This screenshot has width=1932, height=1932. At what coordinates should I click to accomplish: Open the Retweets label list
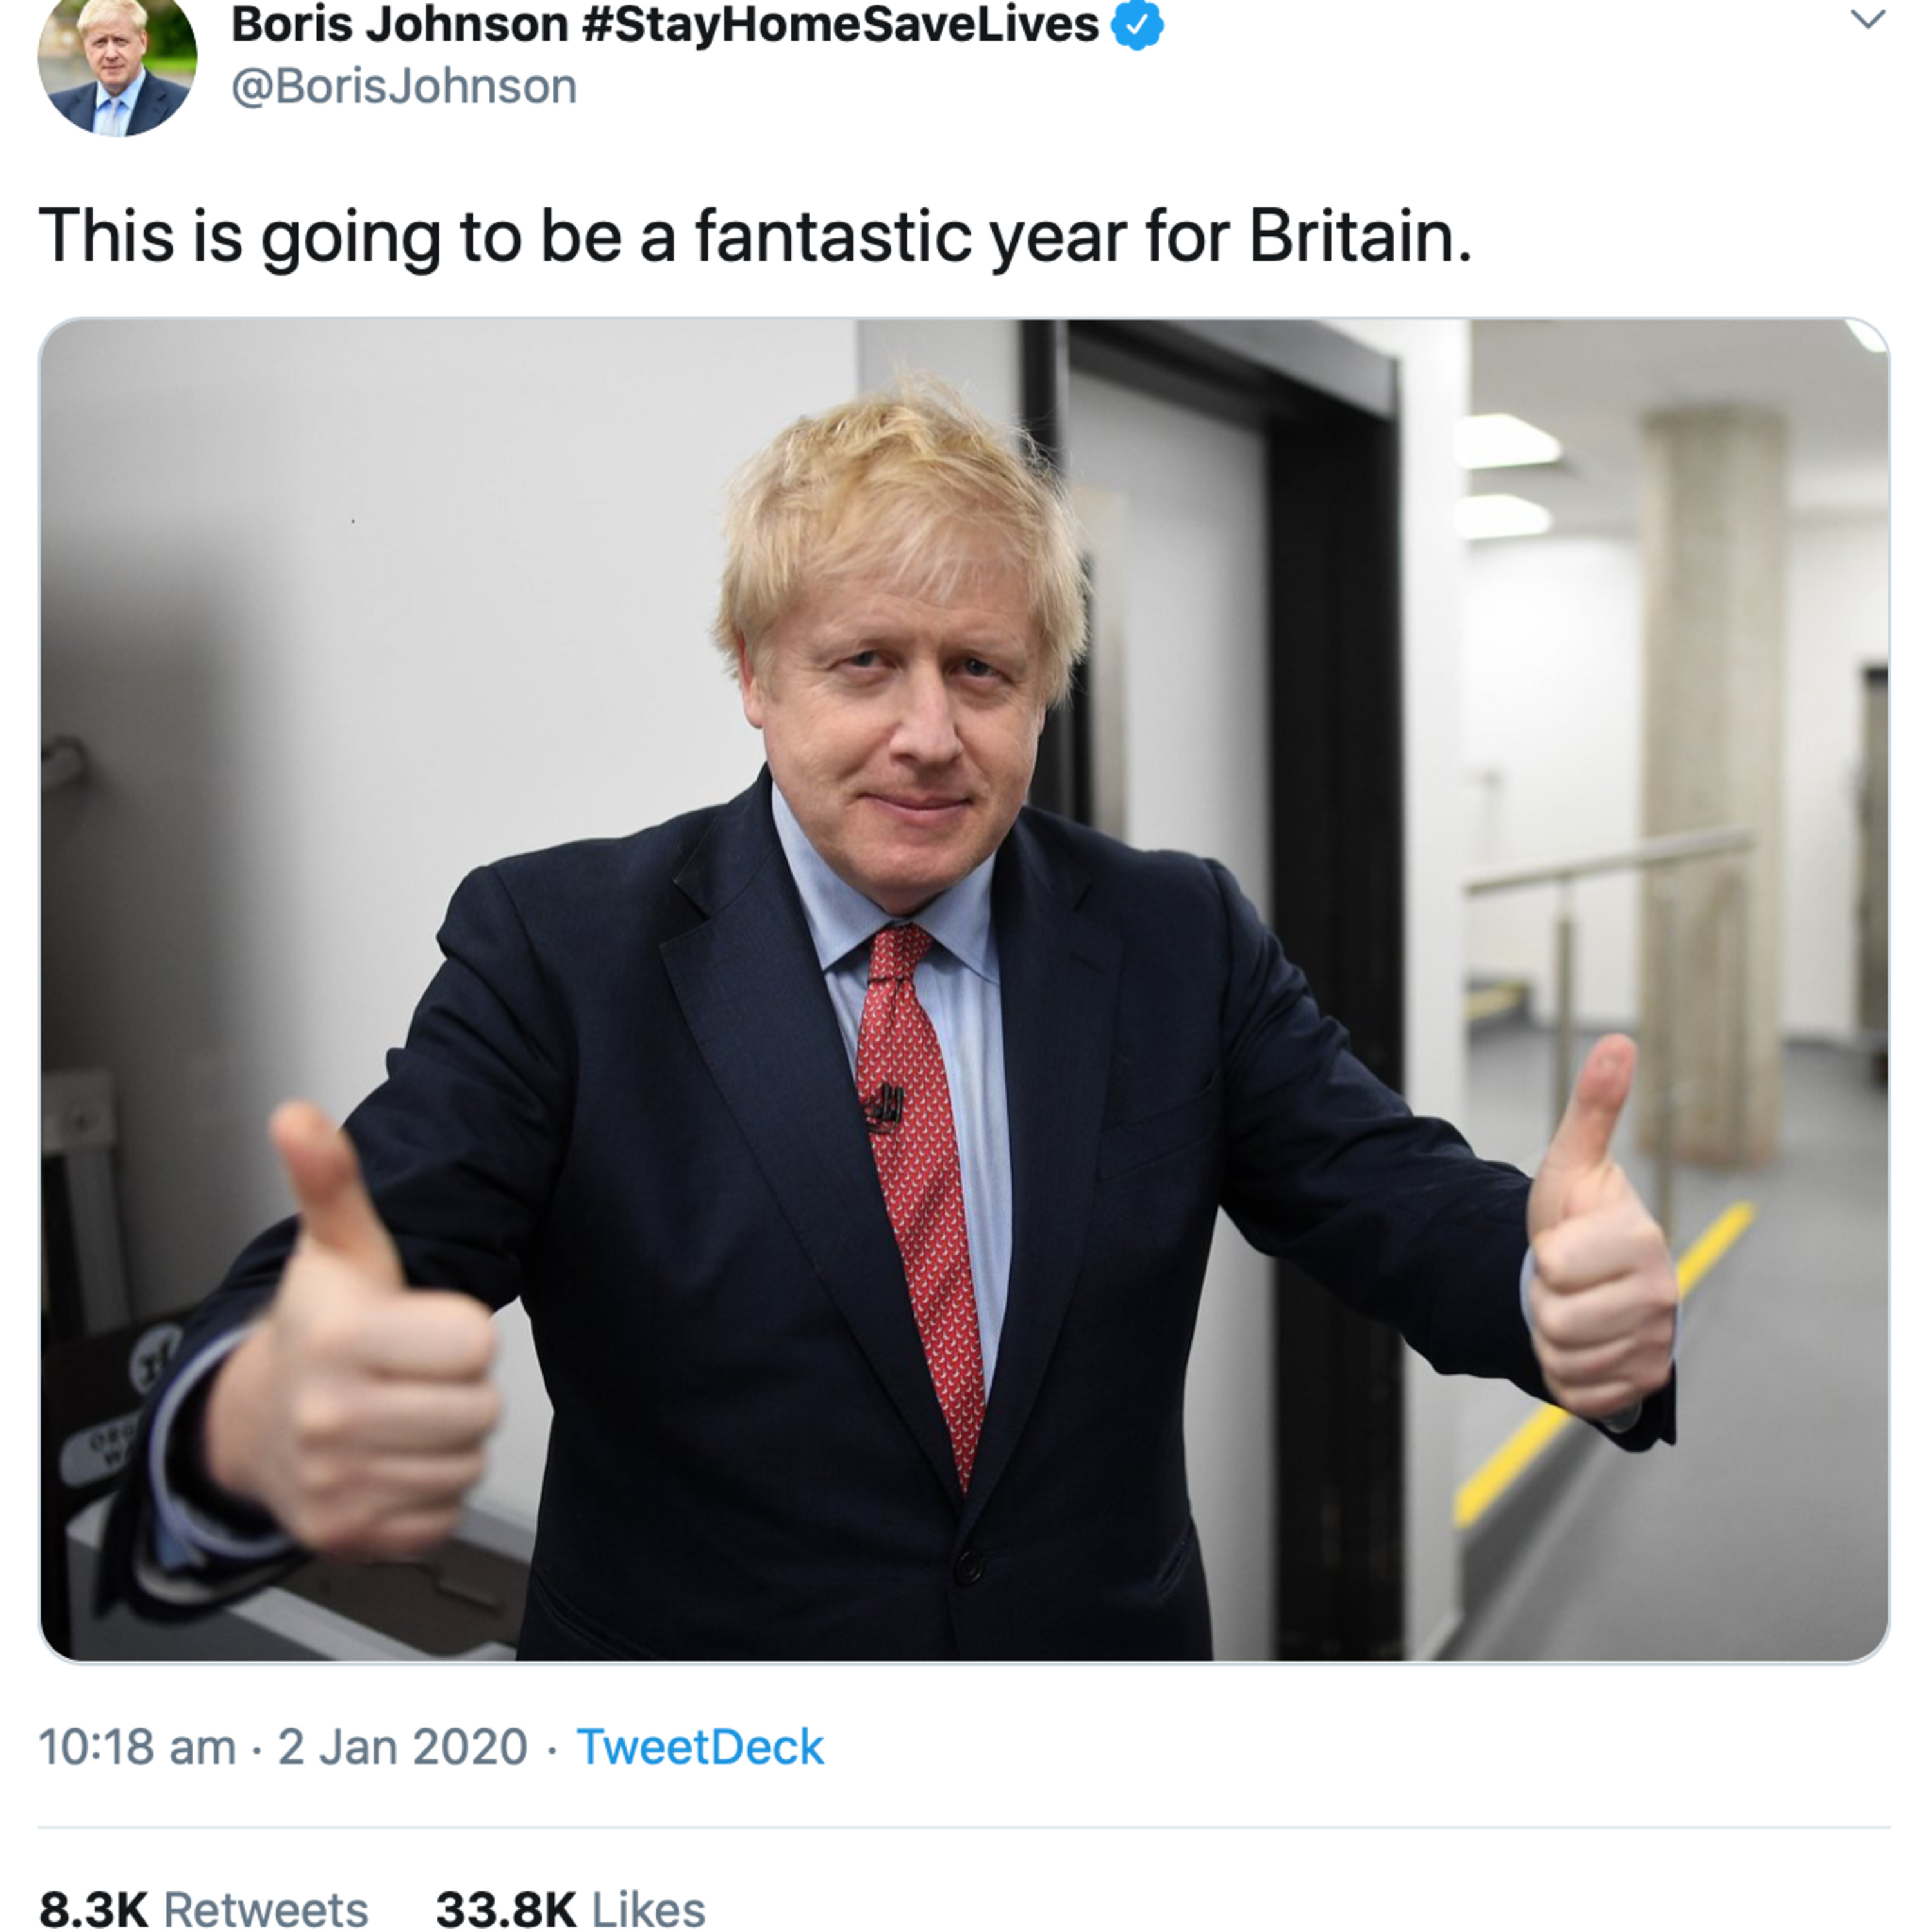(x=265, y=1908)
